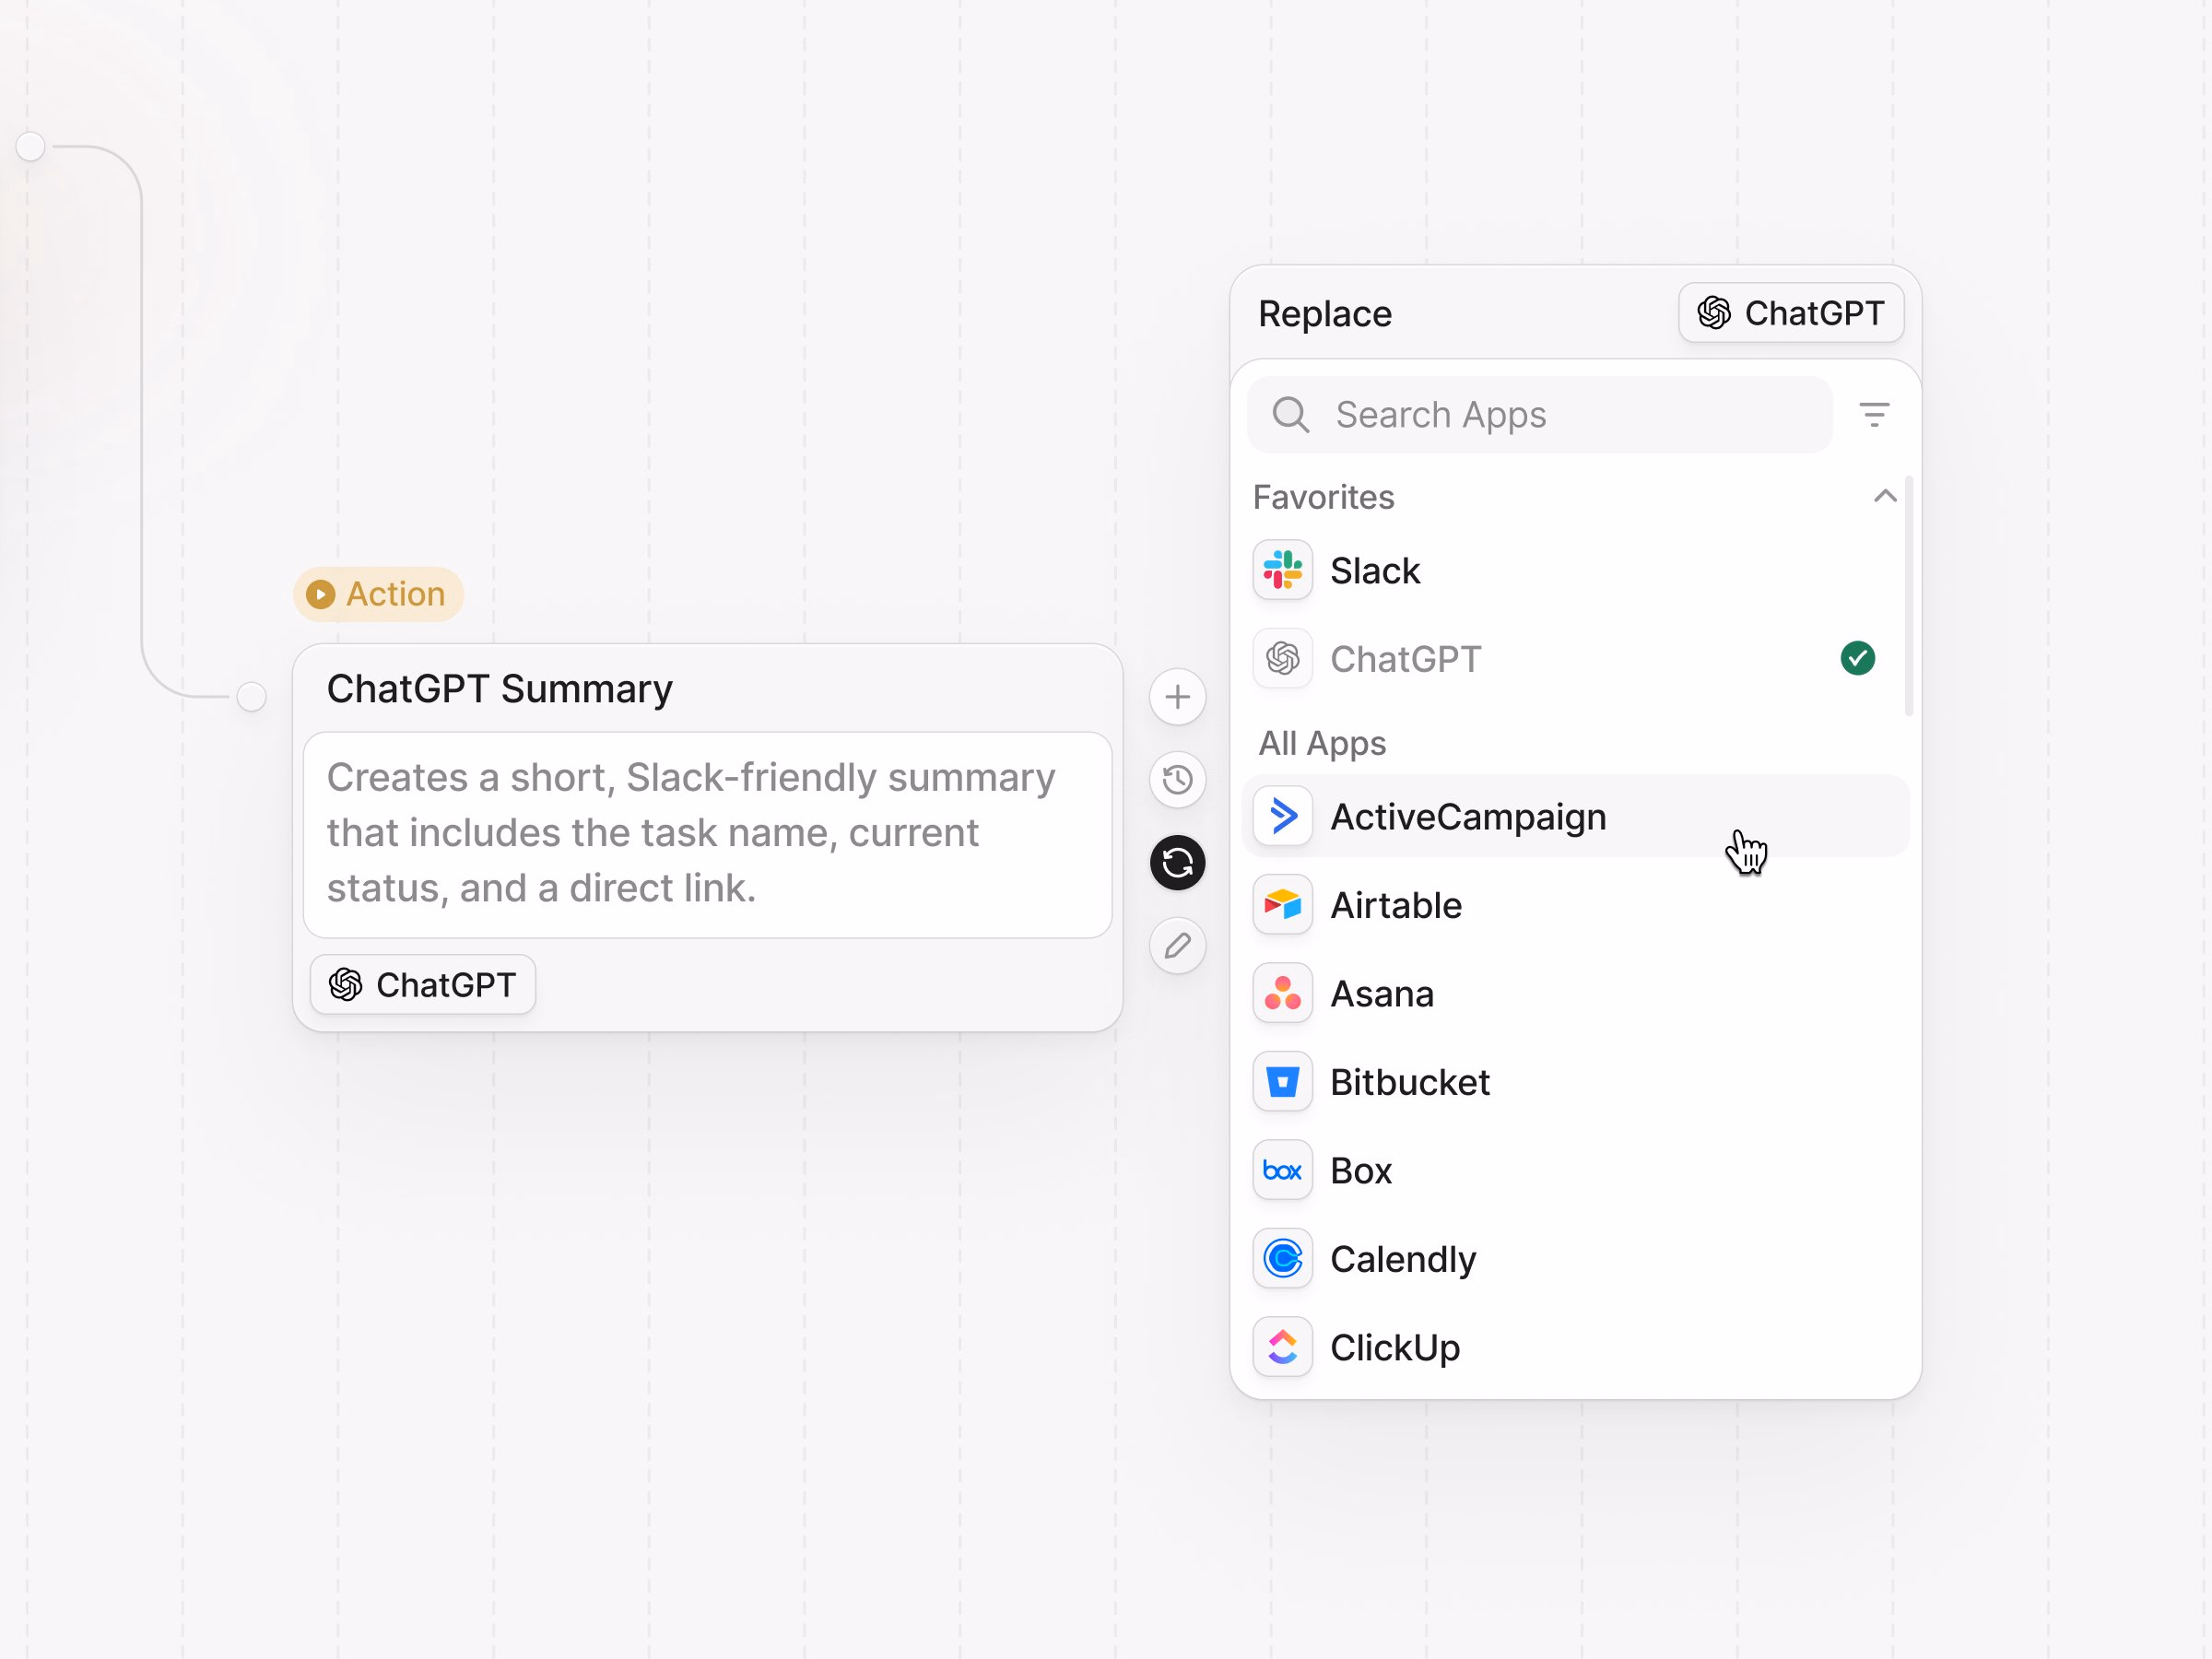Image resolution: width=2212 pixels, height=1659 pixels.
Task: Click the black replace/swap icon button
Action: pos(1177,863)
